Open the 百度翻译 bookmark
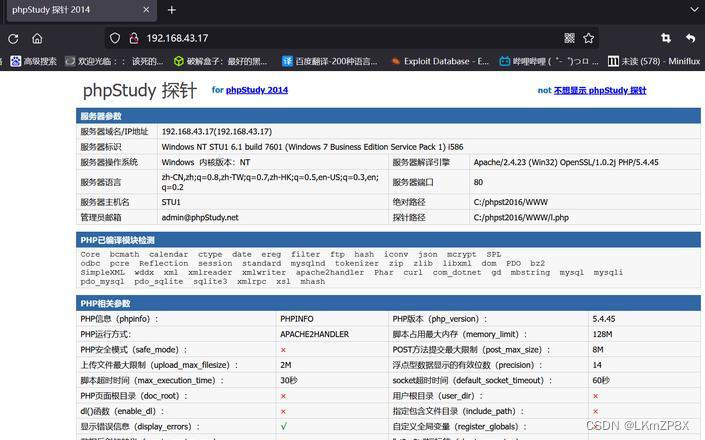The height and width of the screenshot is (440, 705). (330, 61)
